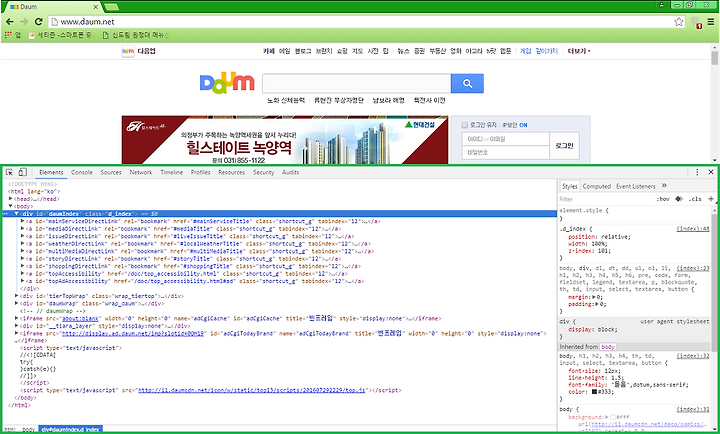720x434 pixels.
Task: Open a new tab with the new-tab button
Action: coord(112,7)
